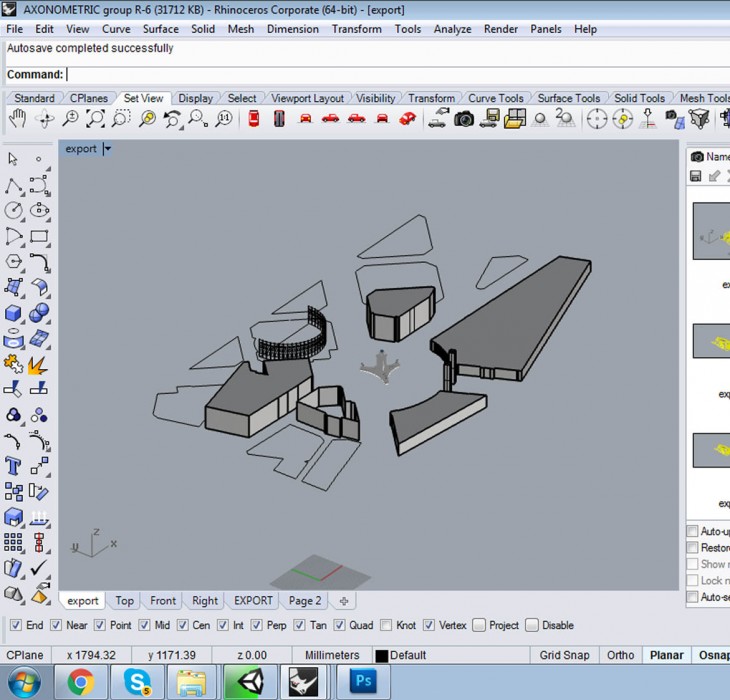The image size is (730, 700).
Task: Choose the Box solid tool
Action: 14,314
